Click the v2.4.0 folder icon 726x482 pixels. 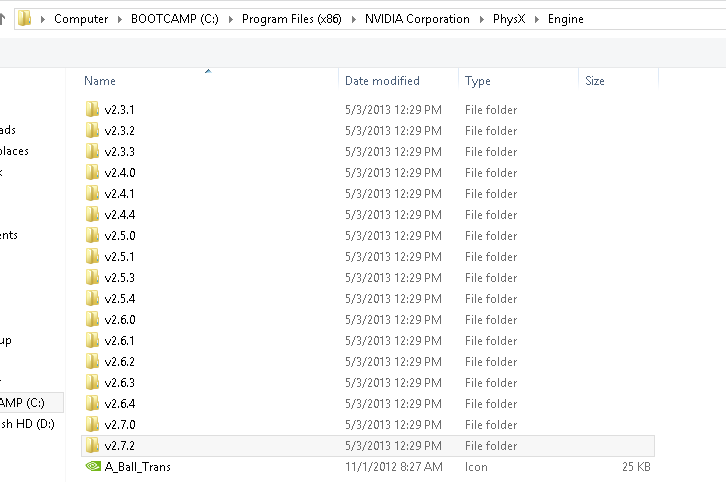pos(92,172)
